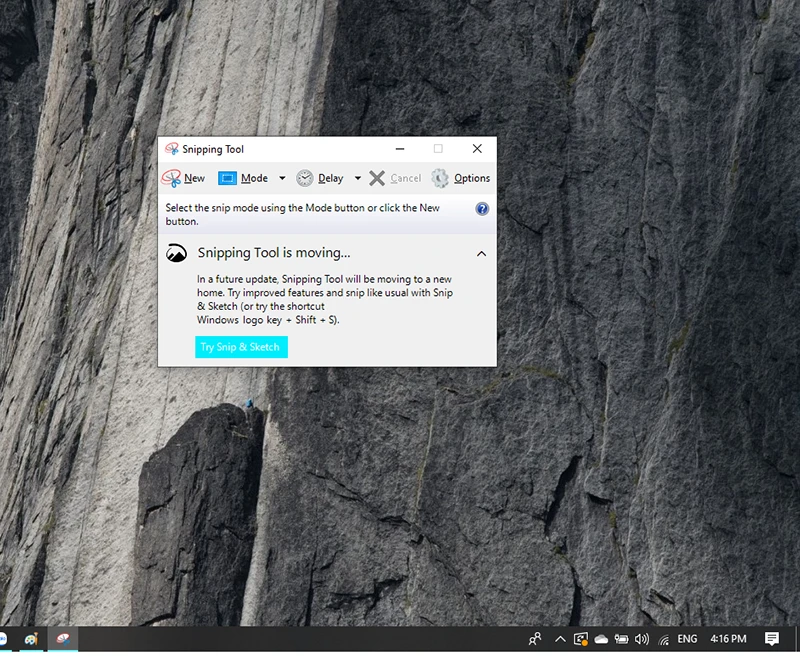
Task: Minimize the Snipping Tool window
Action: [399, 149]
